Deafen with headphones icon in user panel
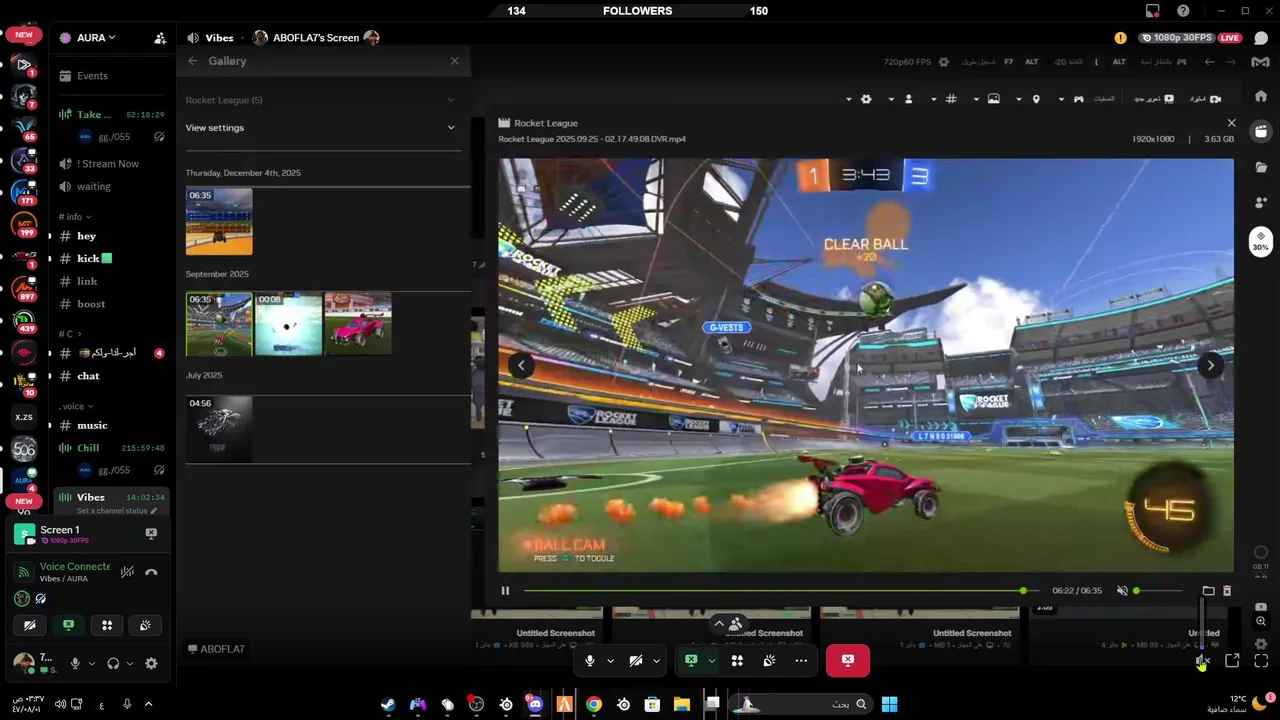The height and width of the screenshot is (720, 1280). coord(113,663)
